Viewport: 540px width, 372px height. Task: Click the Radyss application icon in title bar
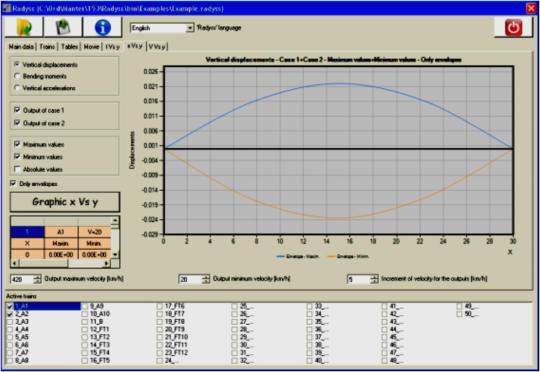tap(6, 8)
